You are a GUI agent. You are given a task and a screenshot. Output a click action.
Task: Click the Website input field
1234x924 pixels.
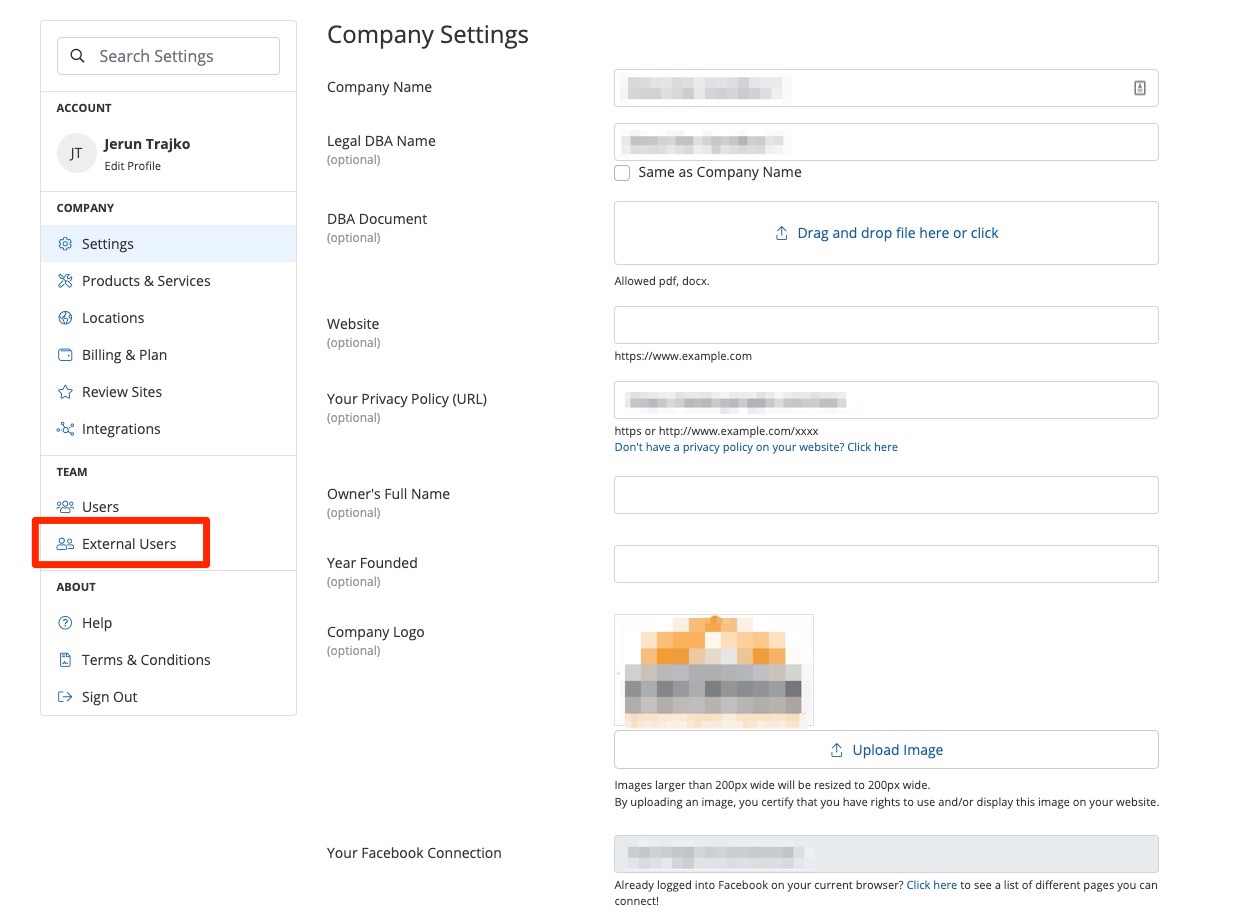(886, 325)
